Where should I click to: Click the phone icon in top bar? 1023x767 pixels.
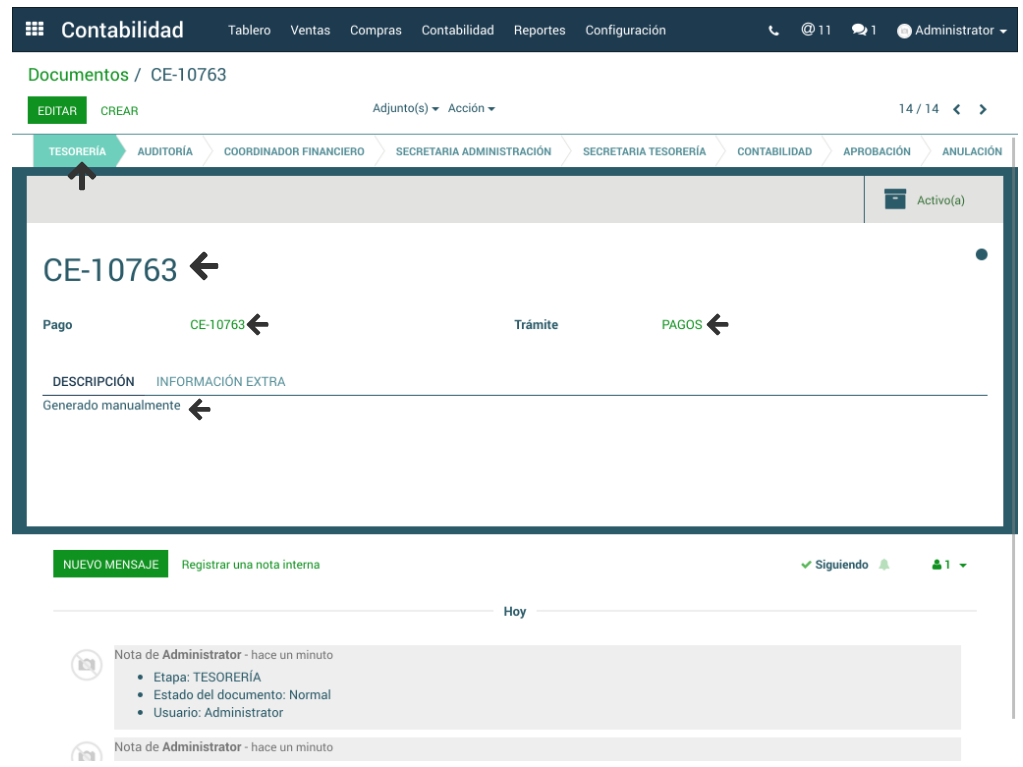point(773,31)
